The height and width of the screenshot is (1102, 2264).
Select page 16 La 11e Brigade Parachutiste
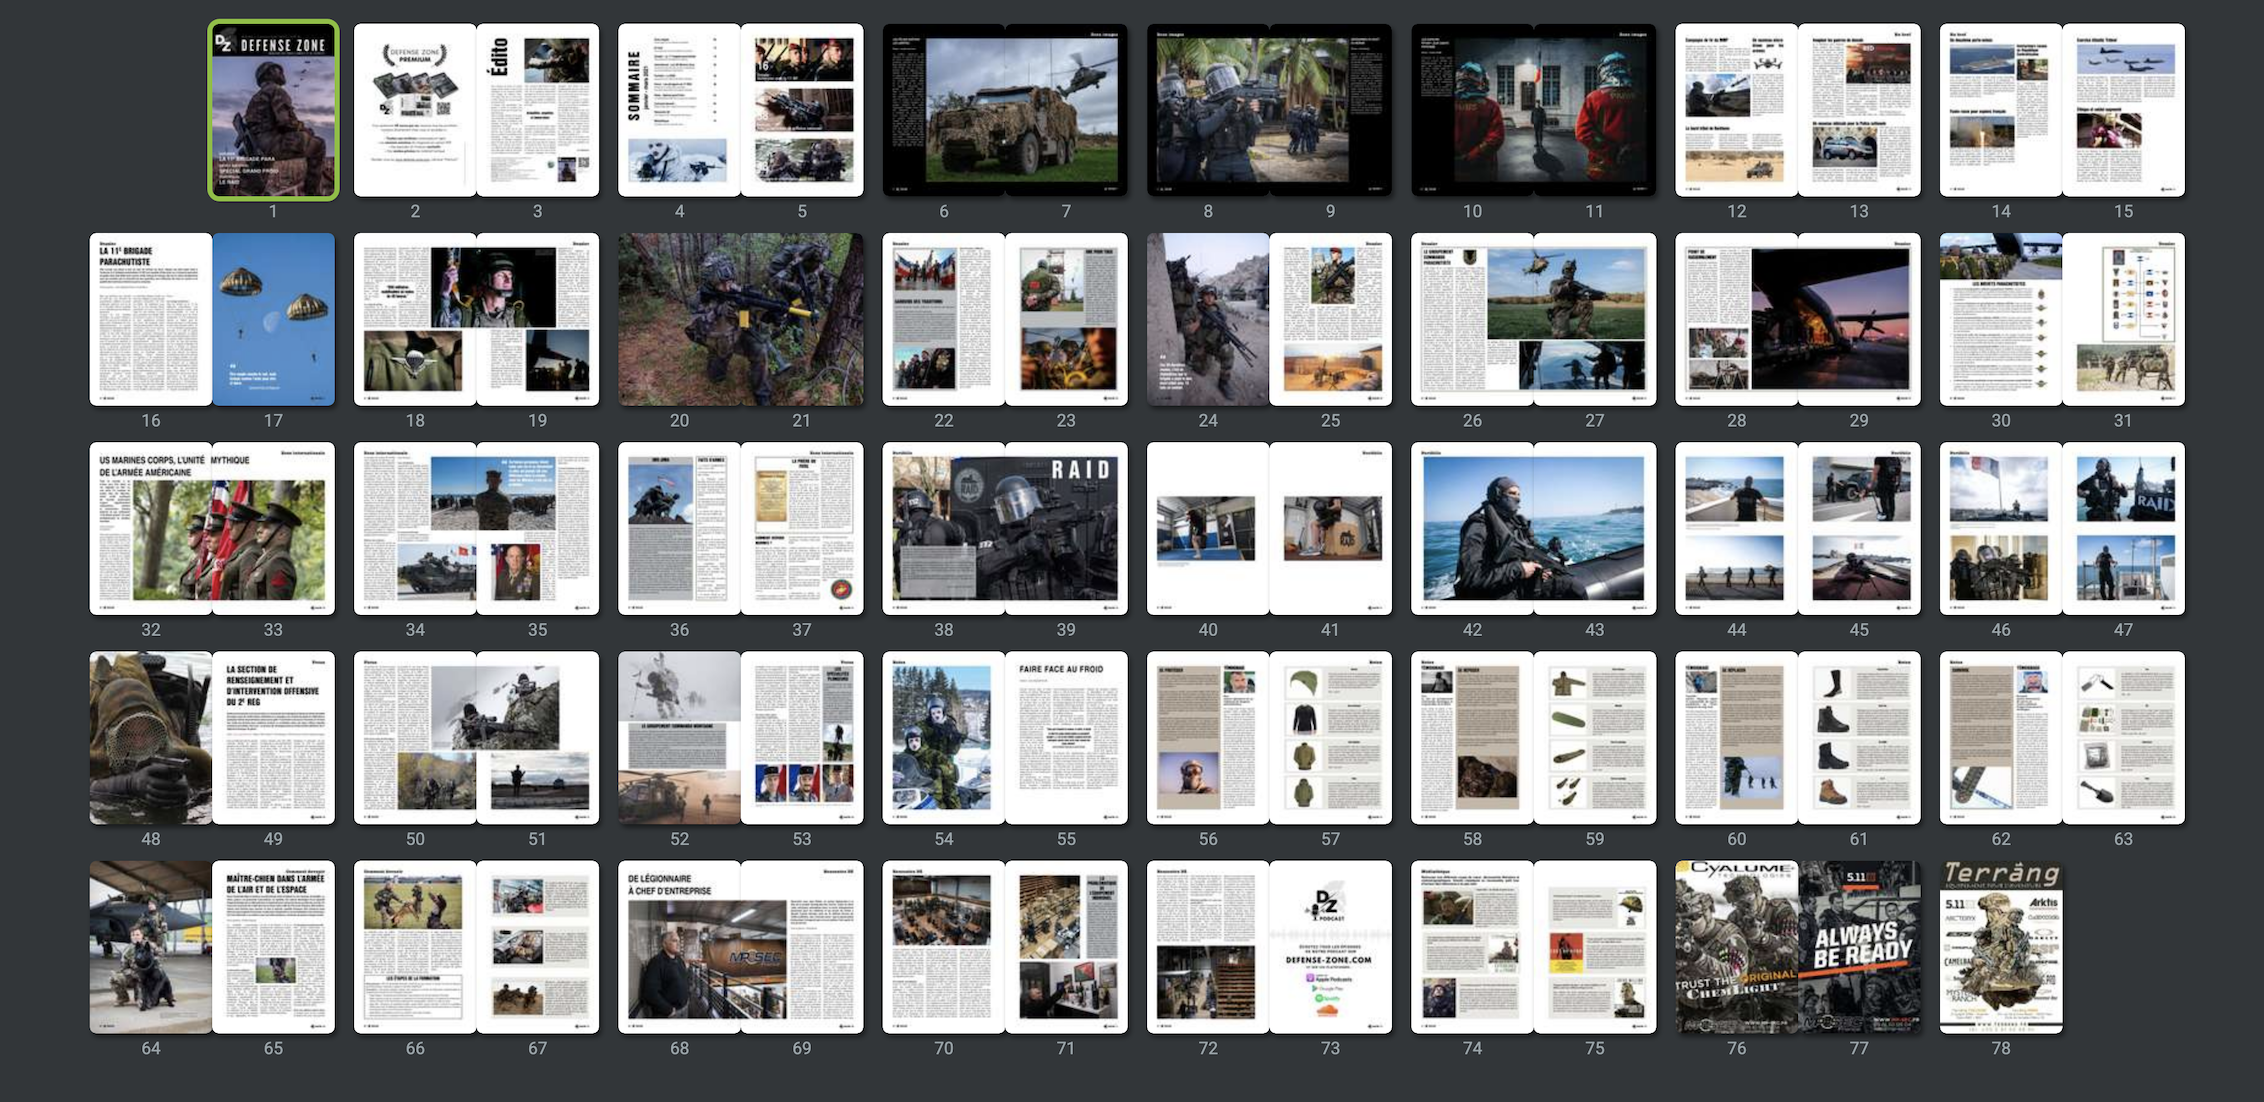point(151,319)
